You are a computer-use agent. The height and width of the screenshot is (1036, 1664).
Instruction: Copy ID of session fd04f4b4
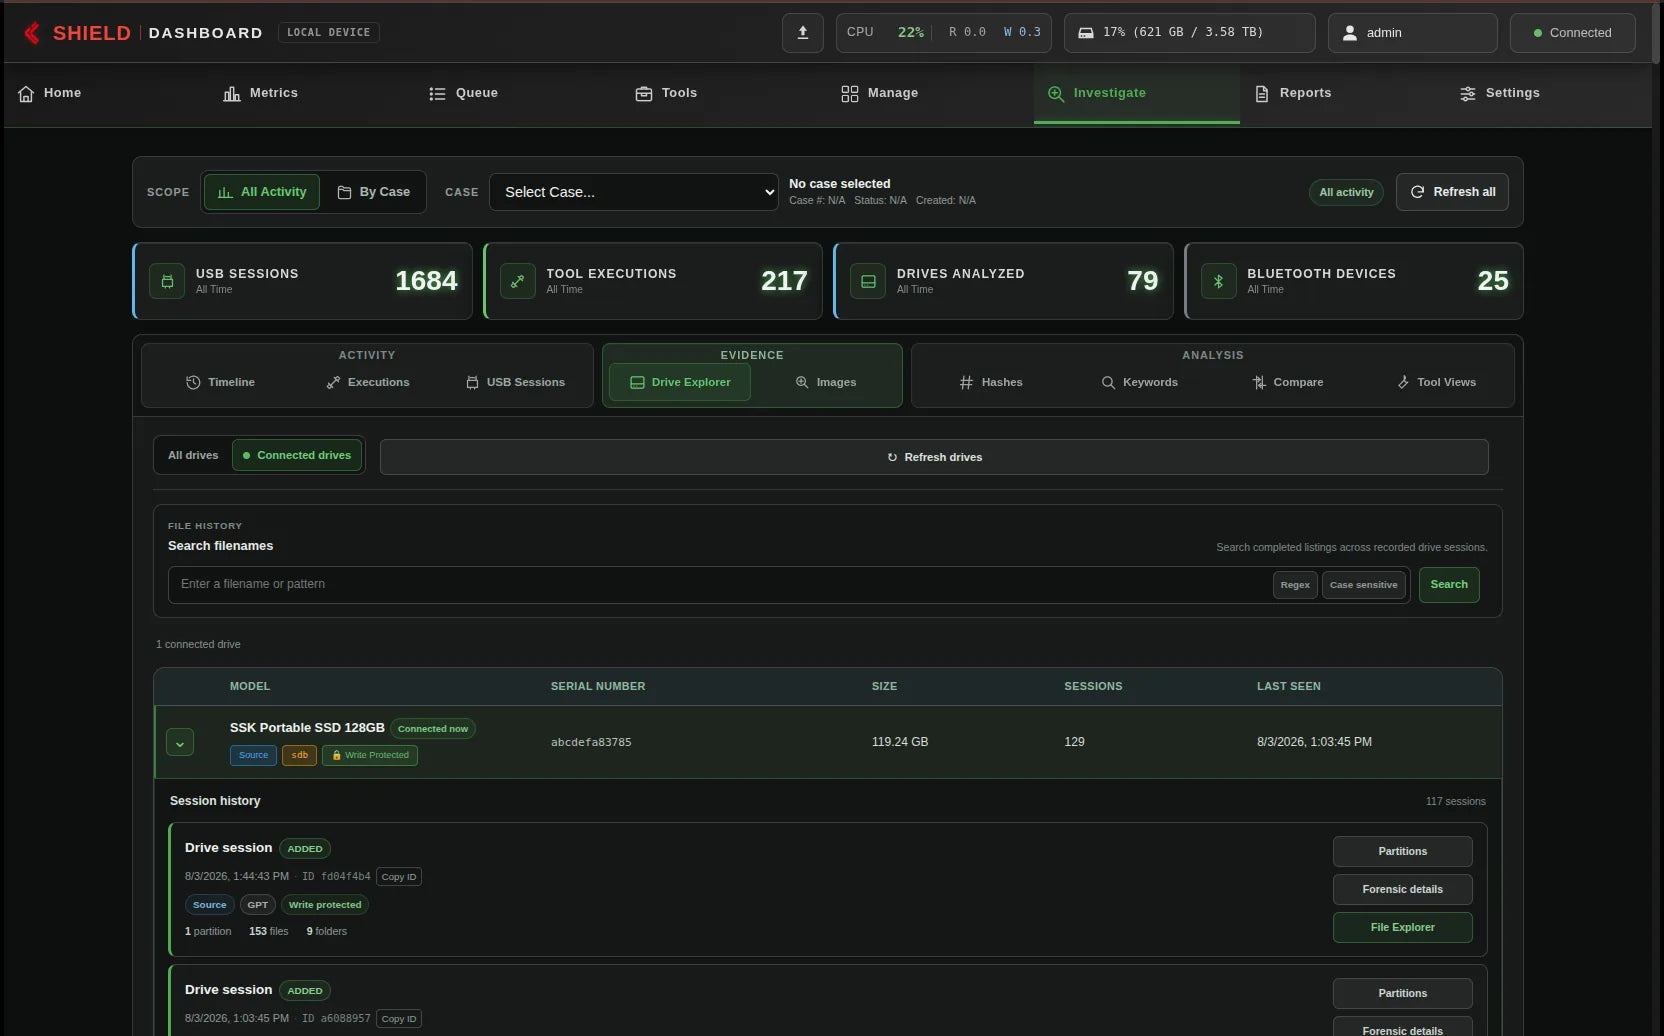coord(399,877)
